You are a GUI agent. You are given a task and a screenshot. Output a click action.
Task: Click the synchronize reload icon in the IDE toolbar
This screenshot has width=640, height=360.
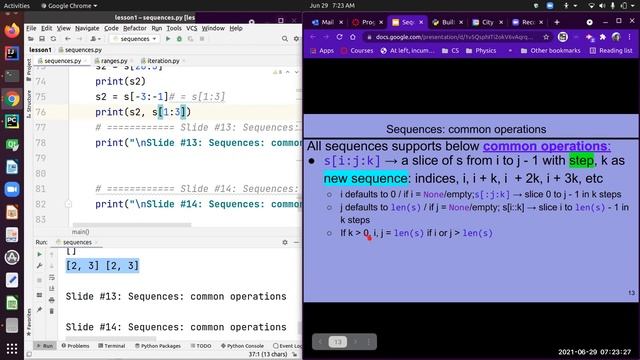click(53, 39)
